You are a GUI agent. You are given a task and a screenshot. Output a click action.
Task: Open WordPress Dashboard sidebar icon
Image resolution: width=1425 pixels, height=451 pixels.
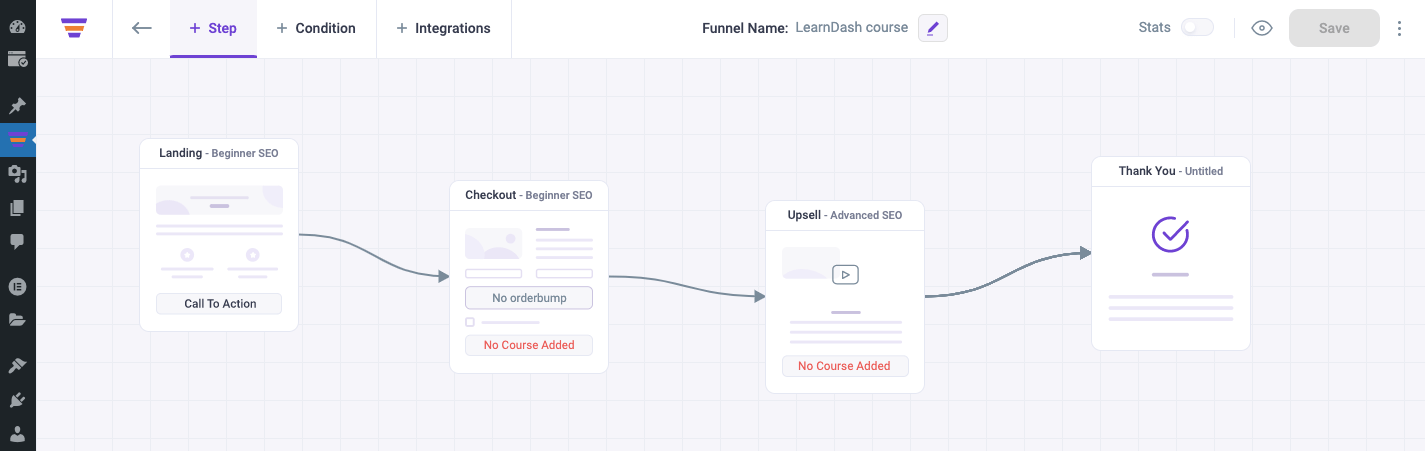tap(17, 26)
